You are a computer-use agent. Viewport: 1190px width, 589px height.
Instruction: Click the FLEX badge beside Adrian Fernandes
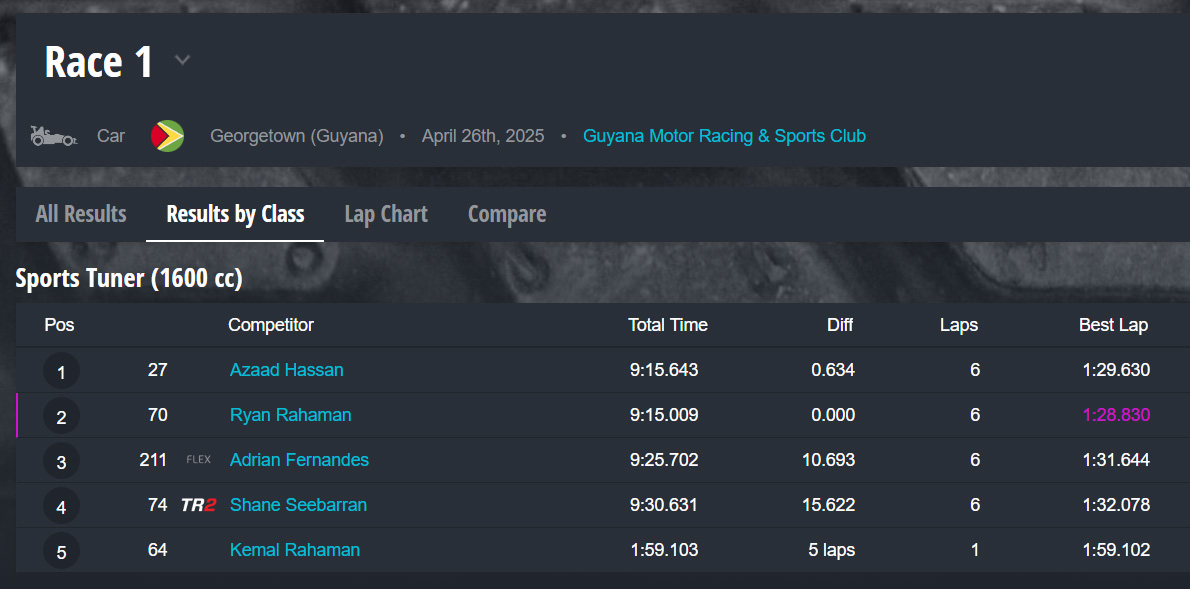pyautogui.click(x=199, y=460)
